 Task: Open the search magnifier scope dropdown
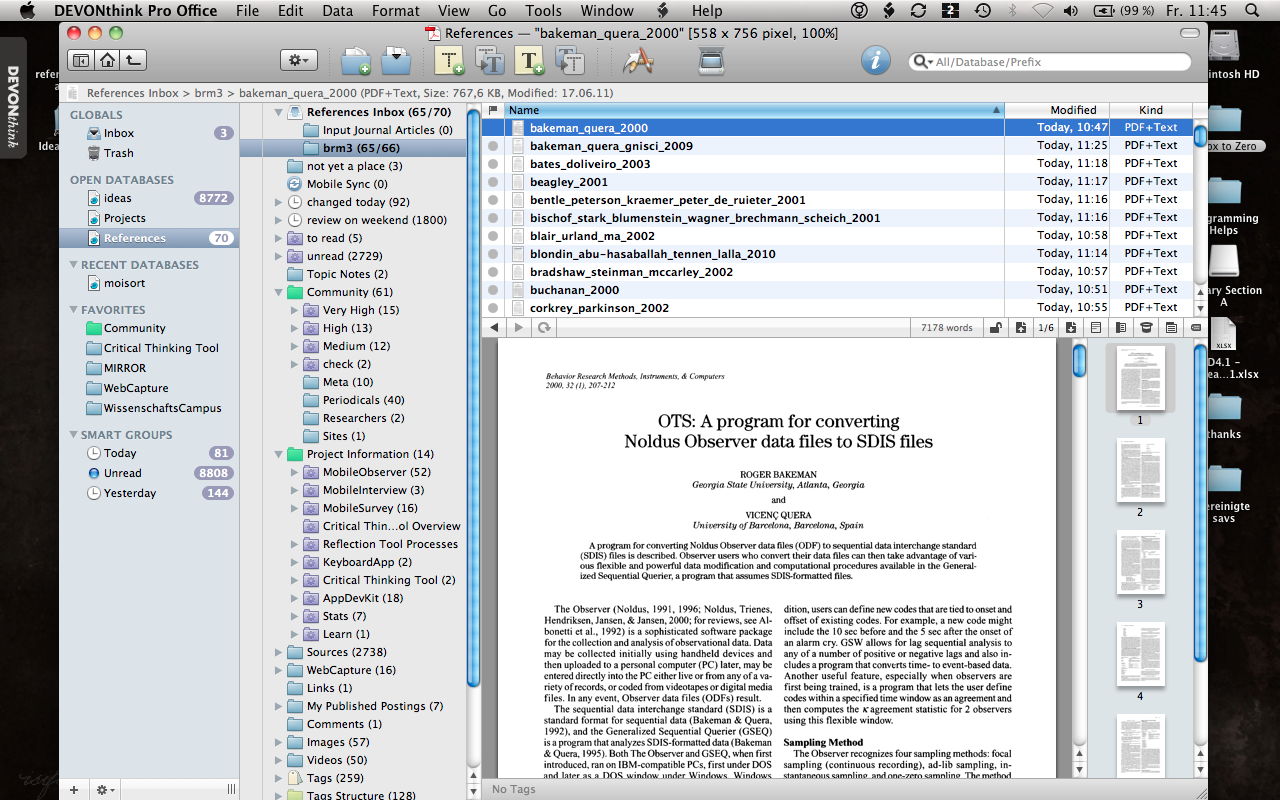(x=923, y=62)
